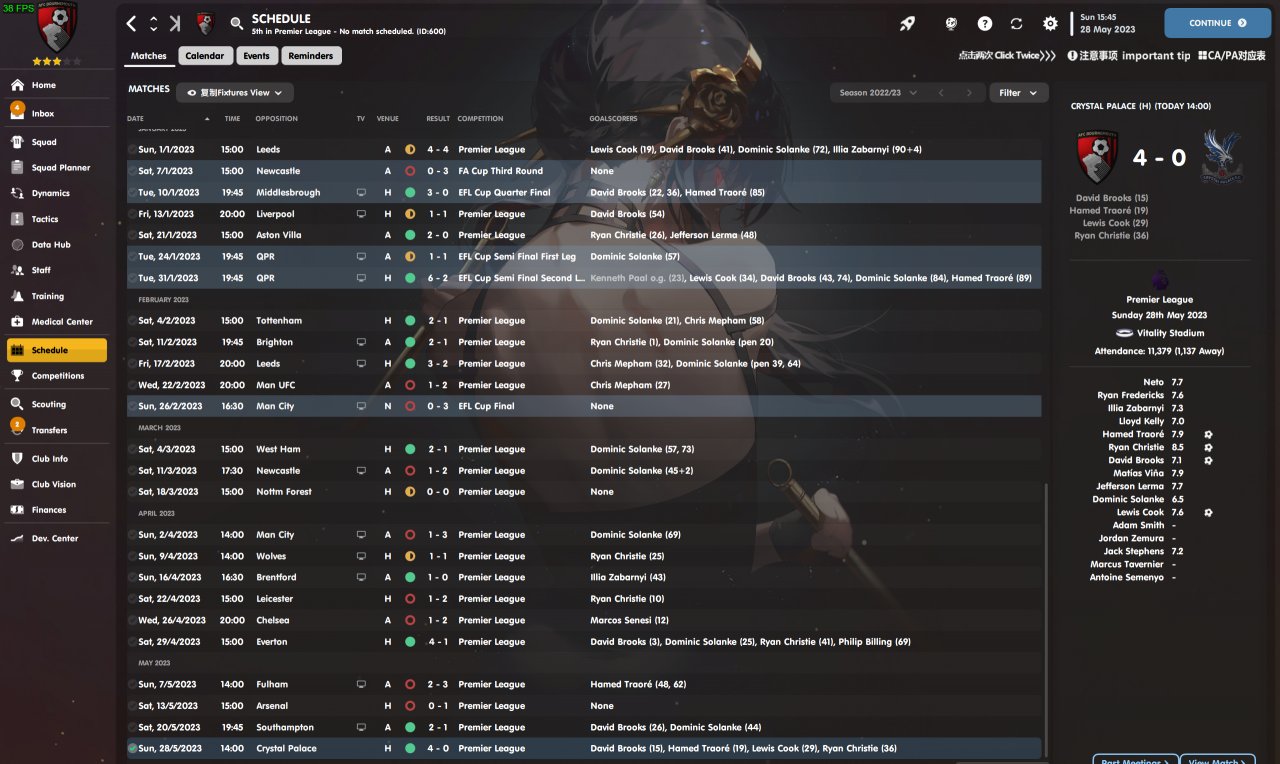Open Training via the cone icon

coord(17,296)
